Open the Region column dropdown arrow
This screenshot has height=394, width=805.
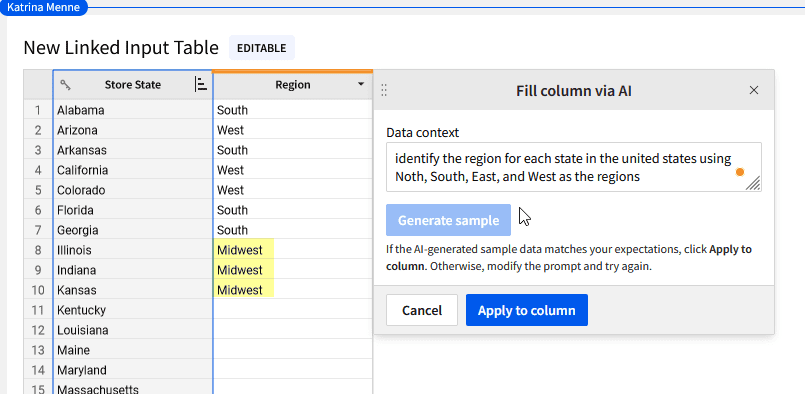(x=361, y=84)
